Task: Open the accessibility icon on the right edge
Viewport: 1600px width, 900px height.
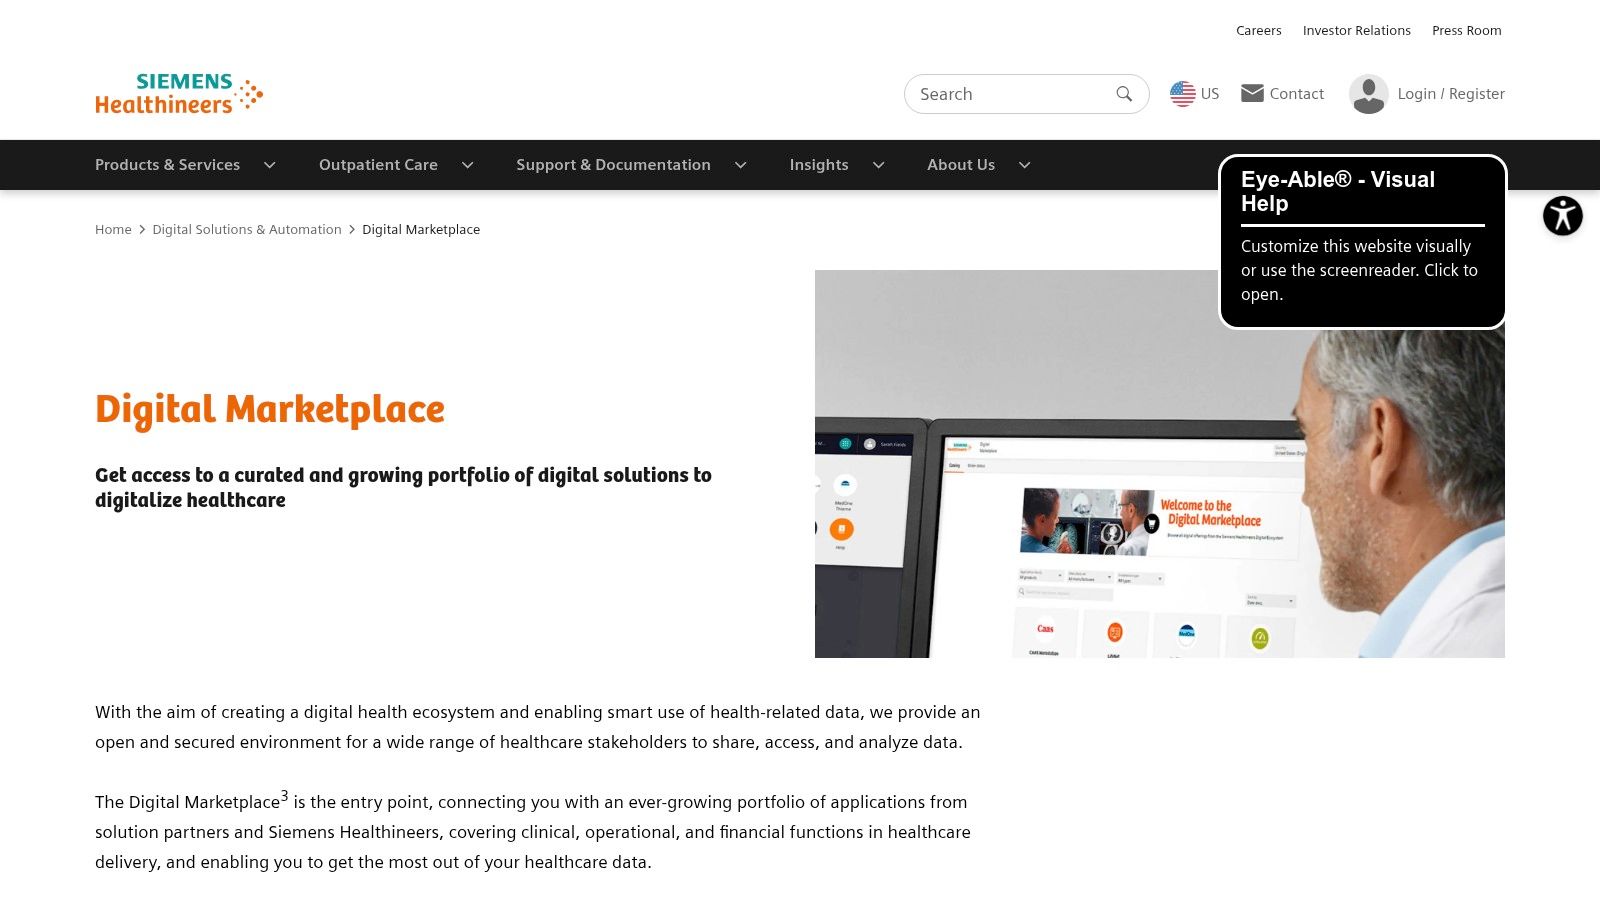Action: [1562, 215]
